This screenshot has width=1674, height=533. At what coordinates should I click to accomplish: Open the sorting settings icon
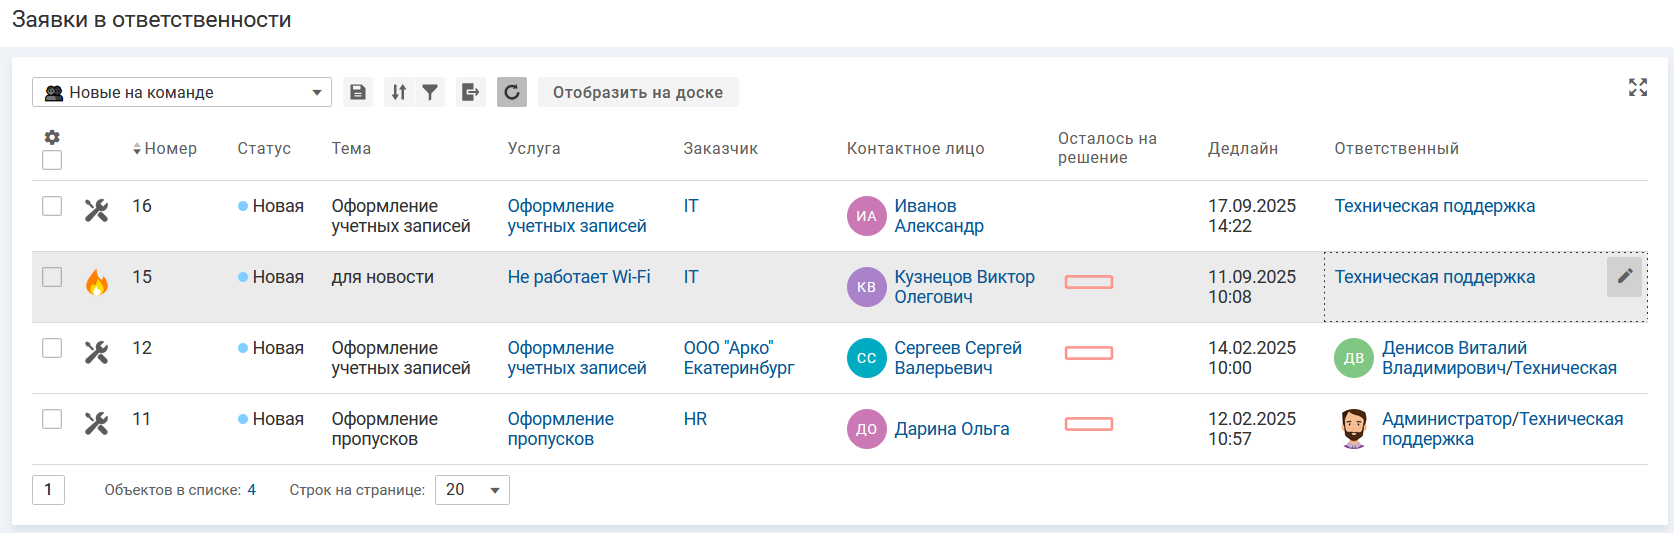click(x=399, y=92)
